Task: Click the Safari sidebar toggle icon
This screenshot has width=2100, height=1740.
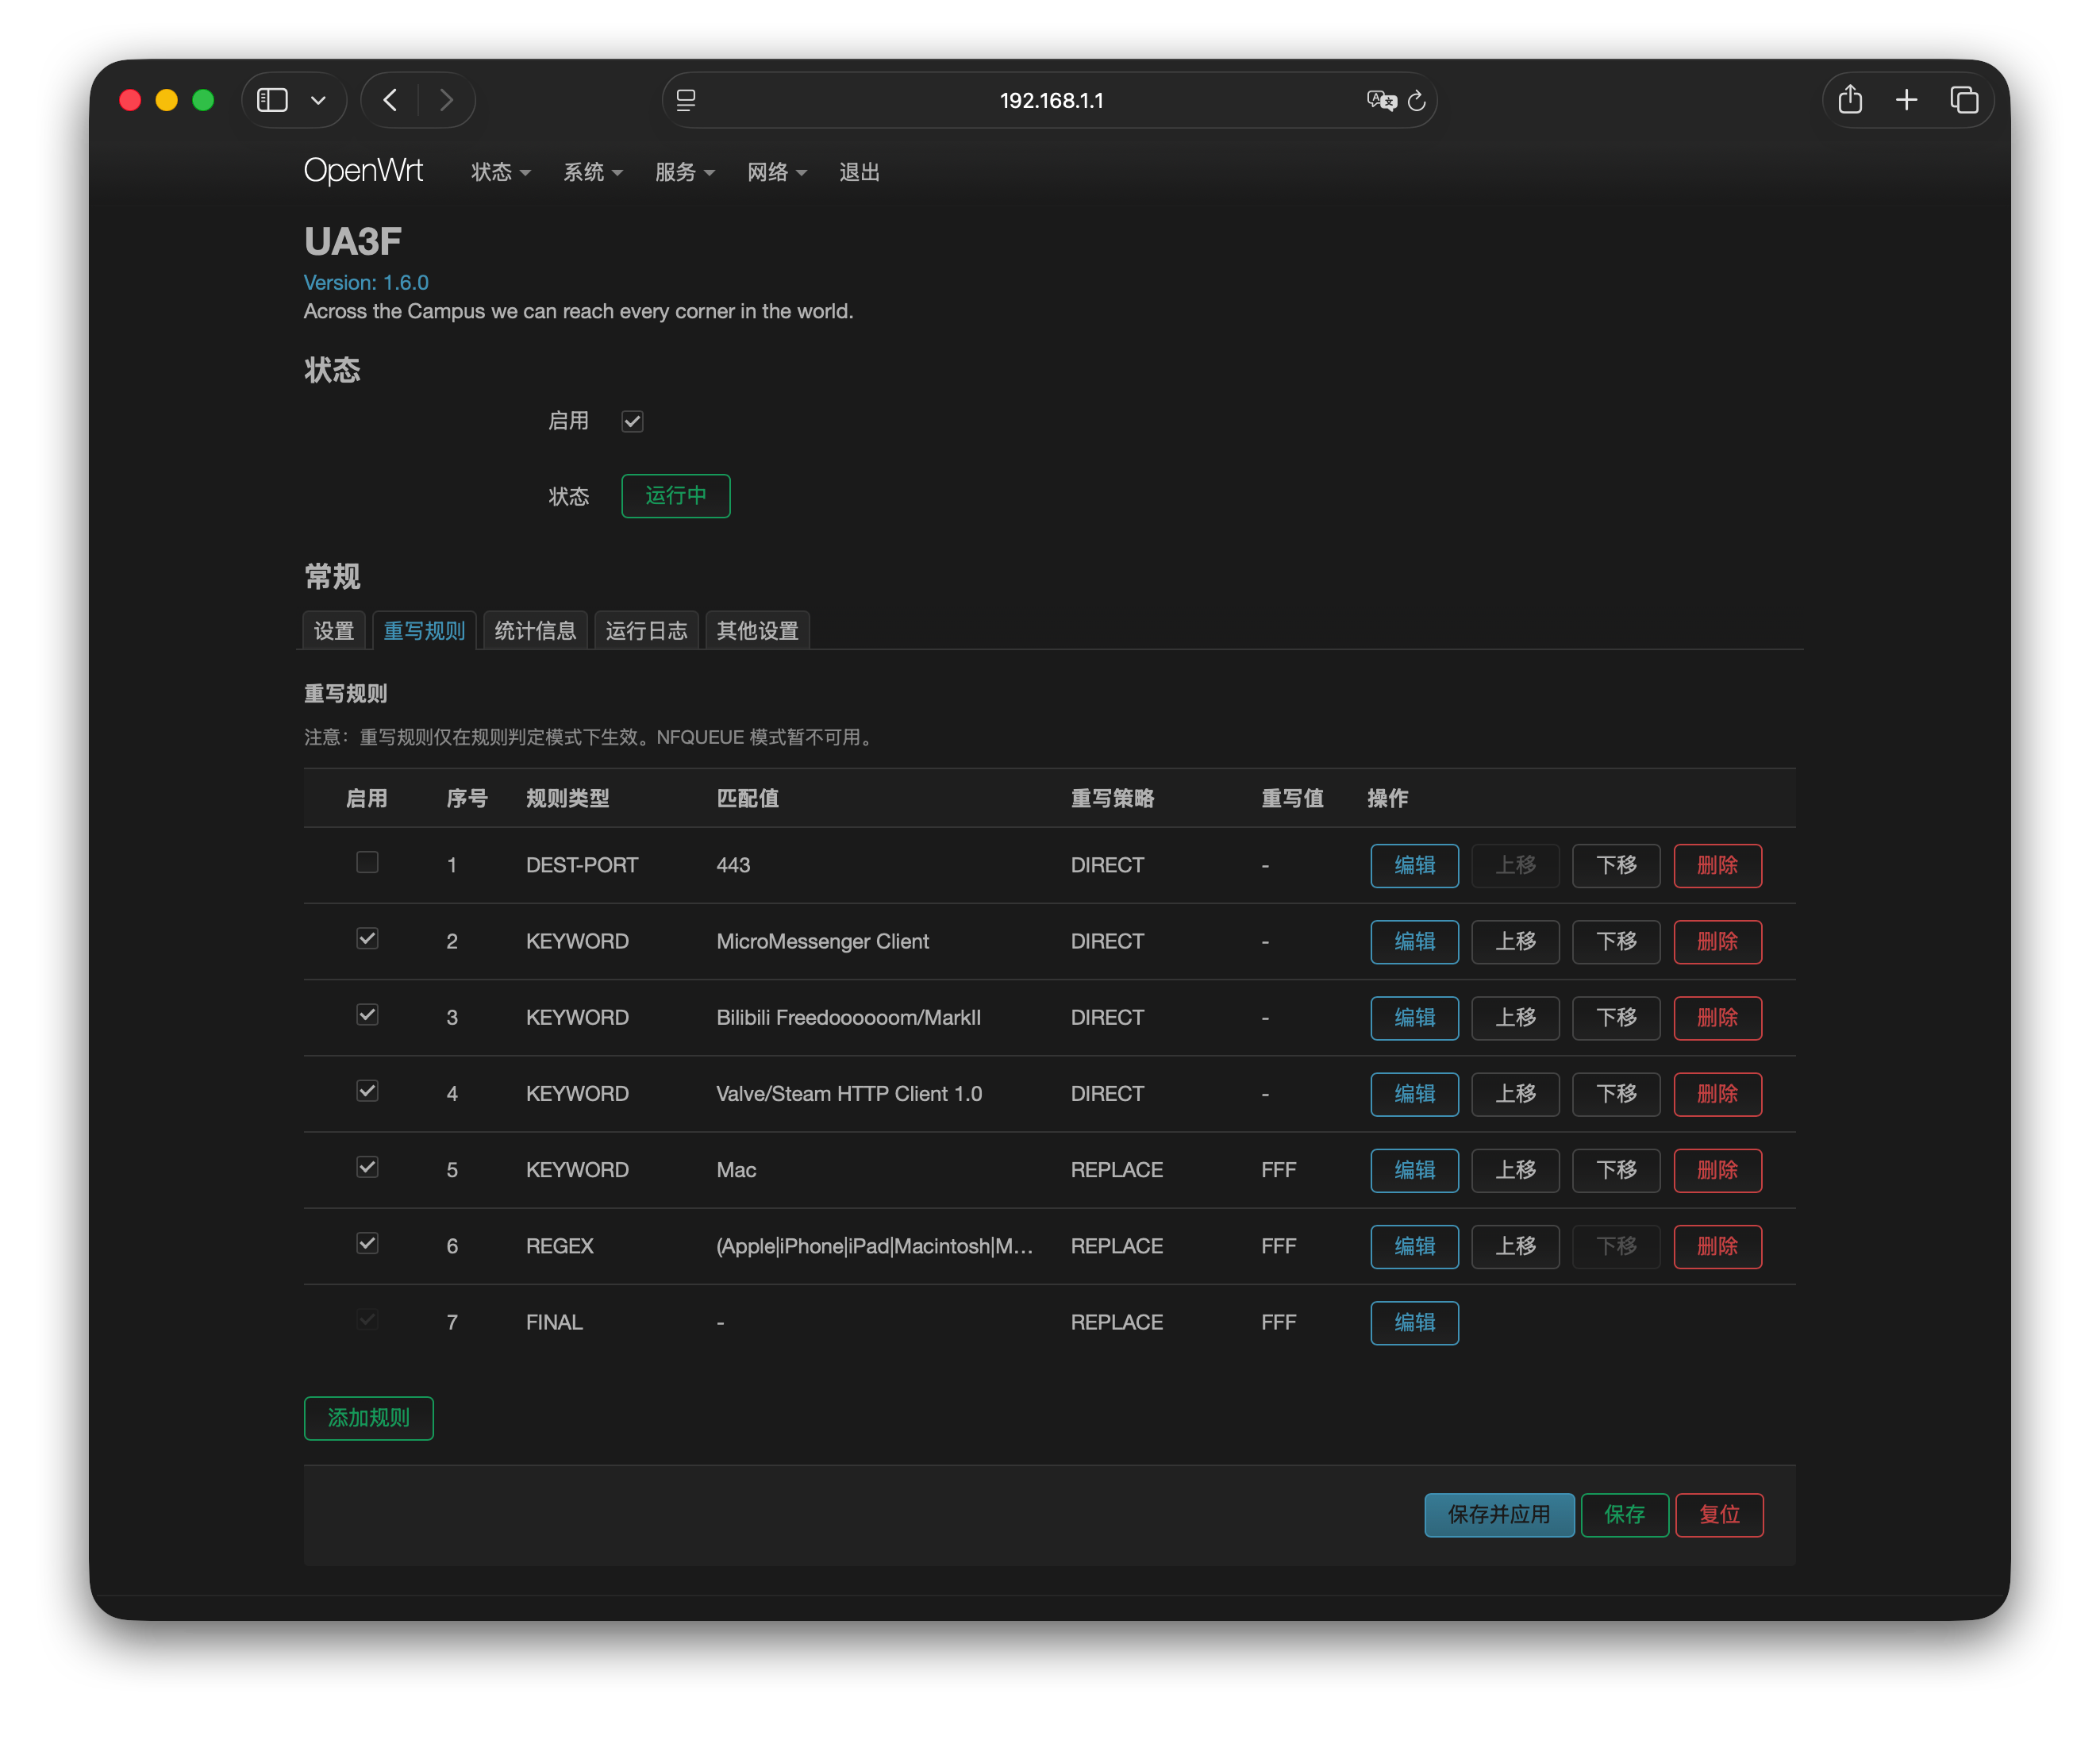Action: coord(272,100)
